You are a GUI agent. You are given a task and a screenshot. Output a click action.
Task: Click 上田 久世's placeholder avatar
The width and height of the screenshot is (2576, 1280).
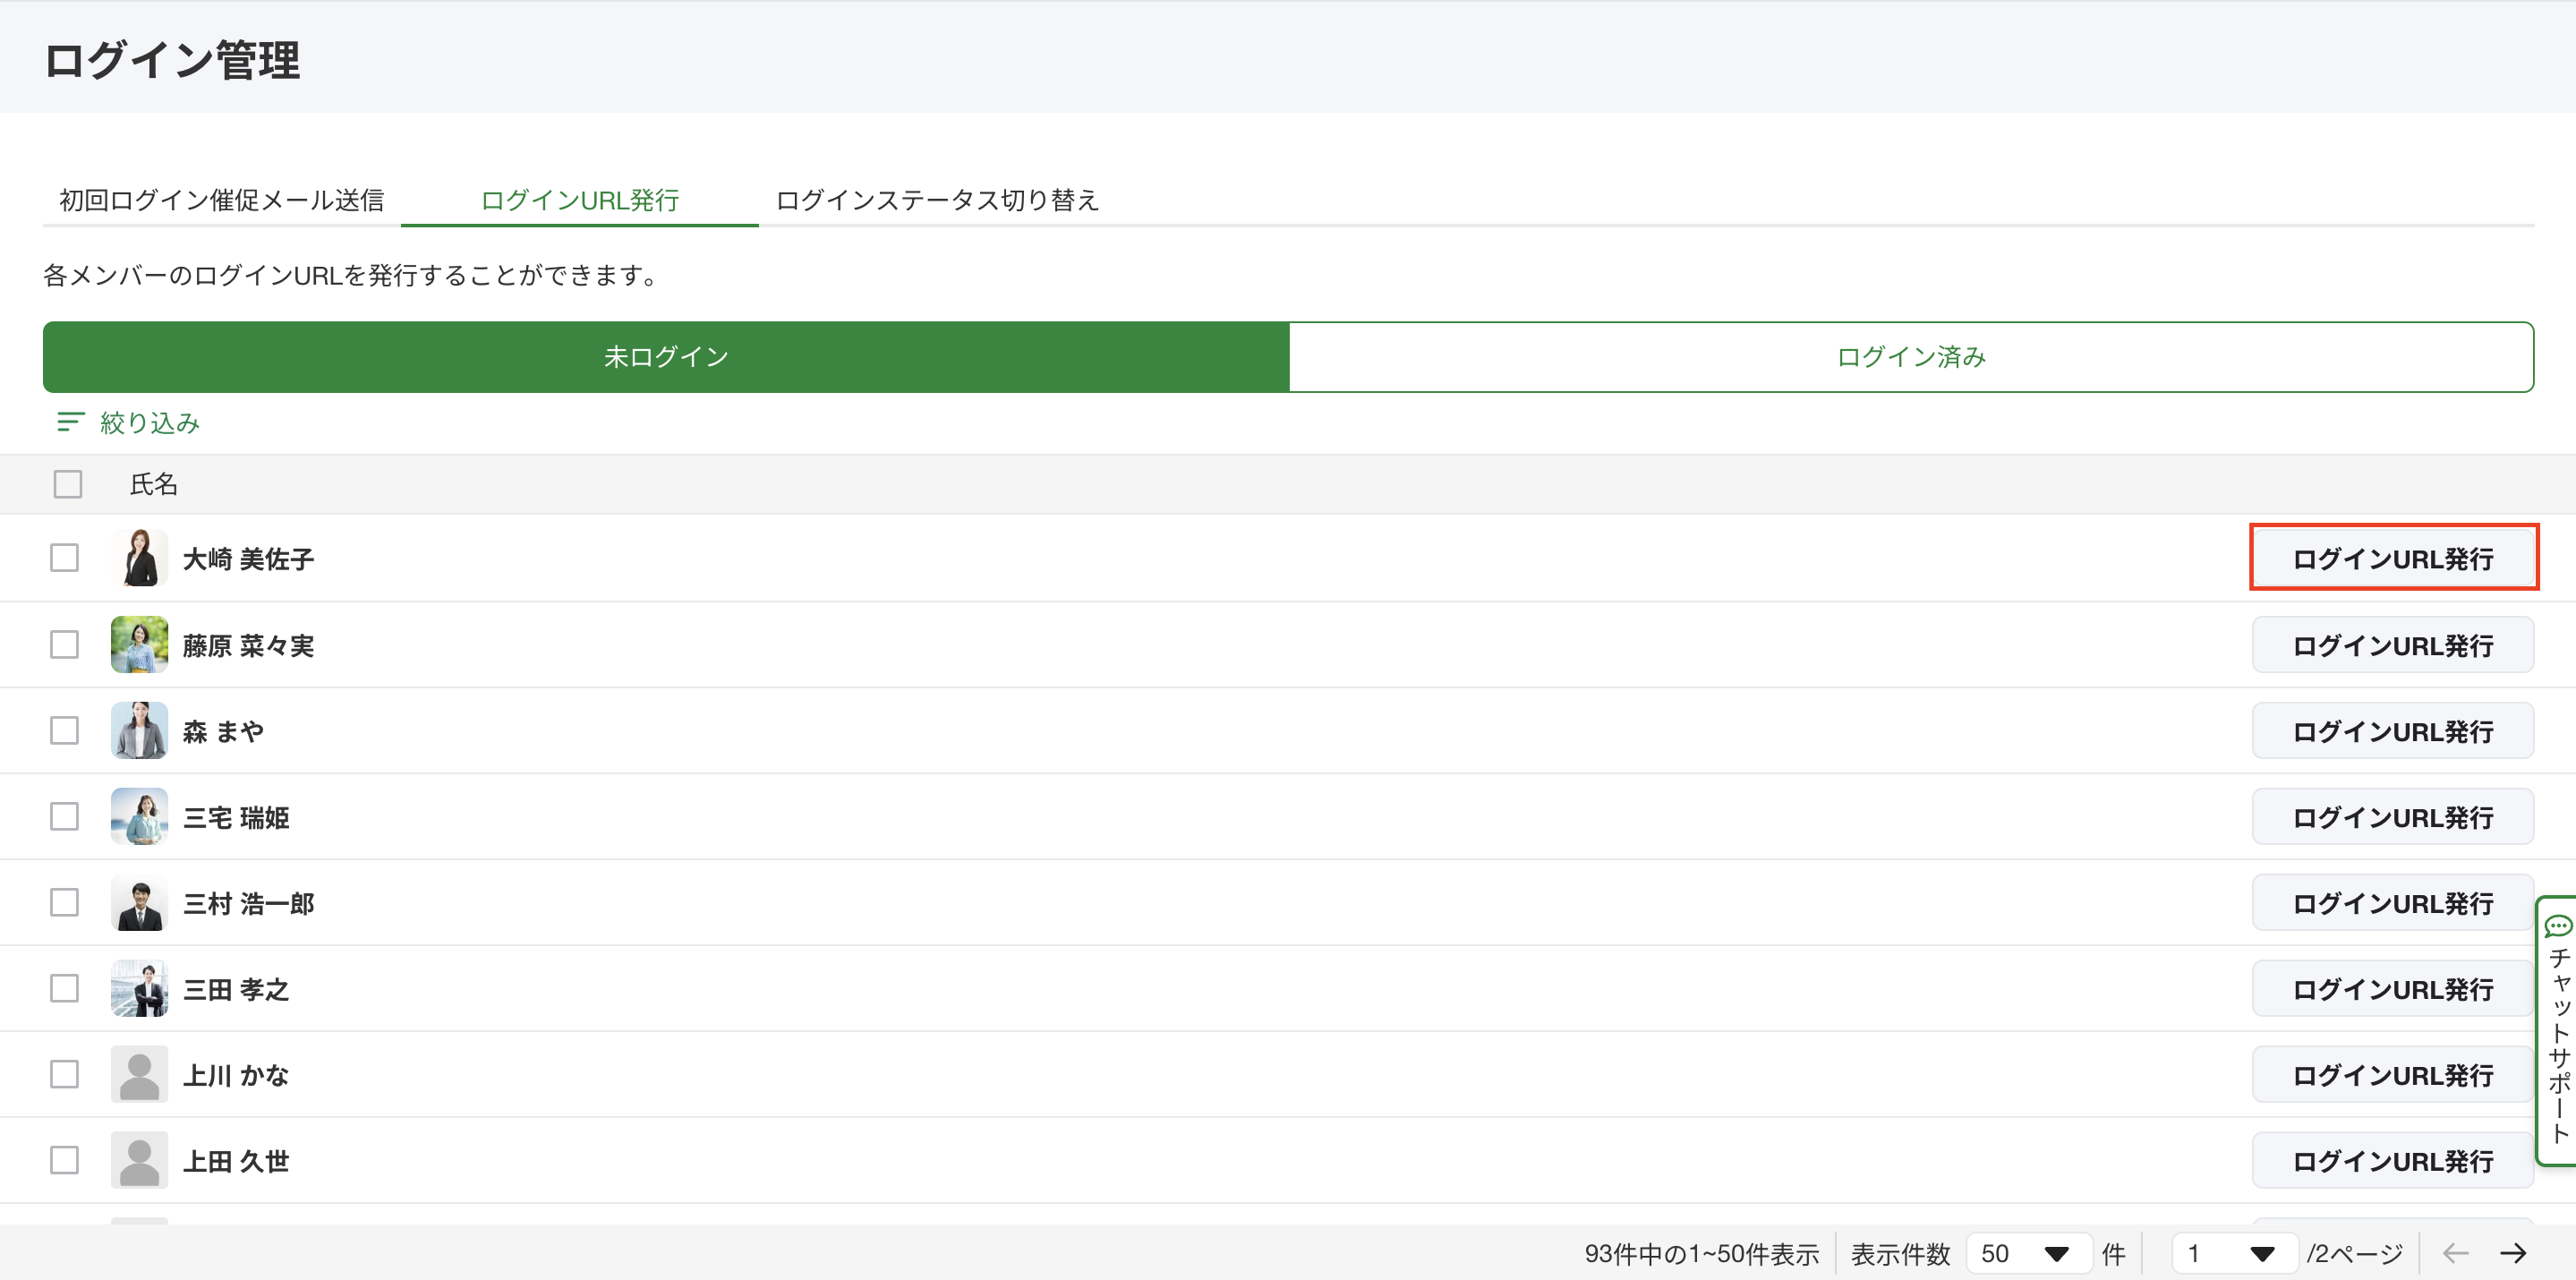pyautogui.click(x=139, y=1160)
